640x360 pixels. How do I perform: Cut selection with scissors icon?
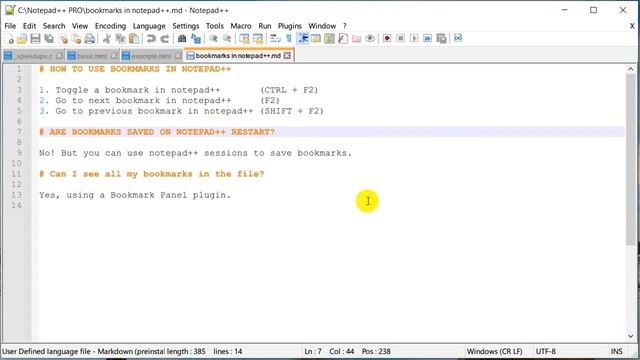(x=107, y=39)
